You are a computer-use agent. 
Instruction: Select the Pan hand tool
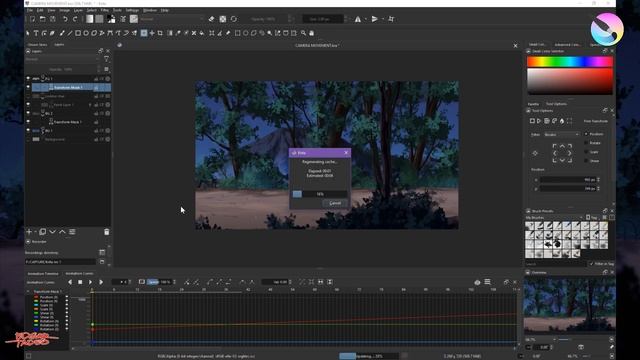coord(312,33)
